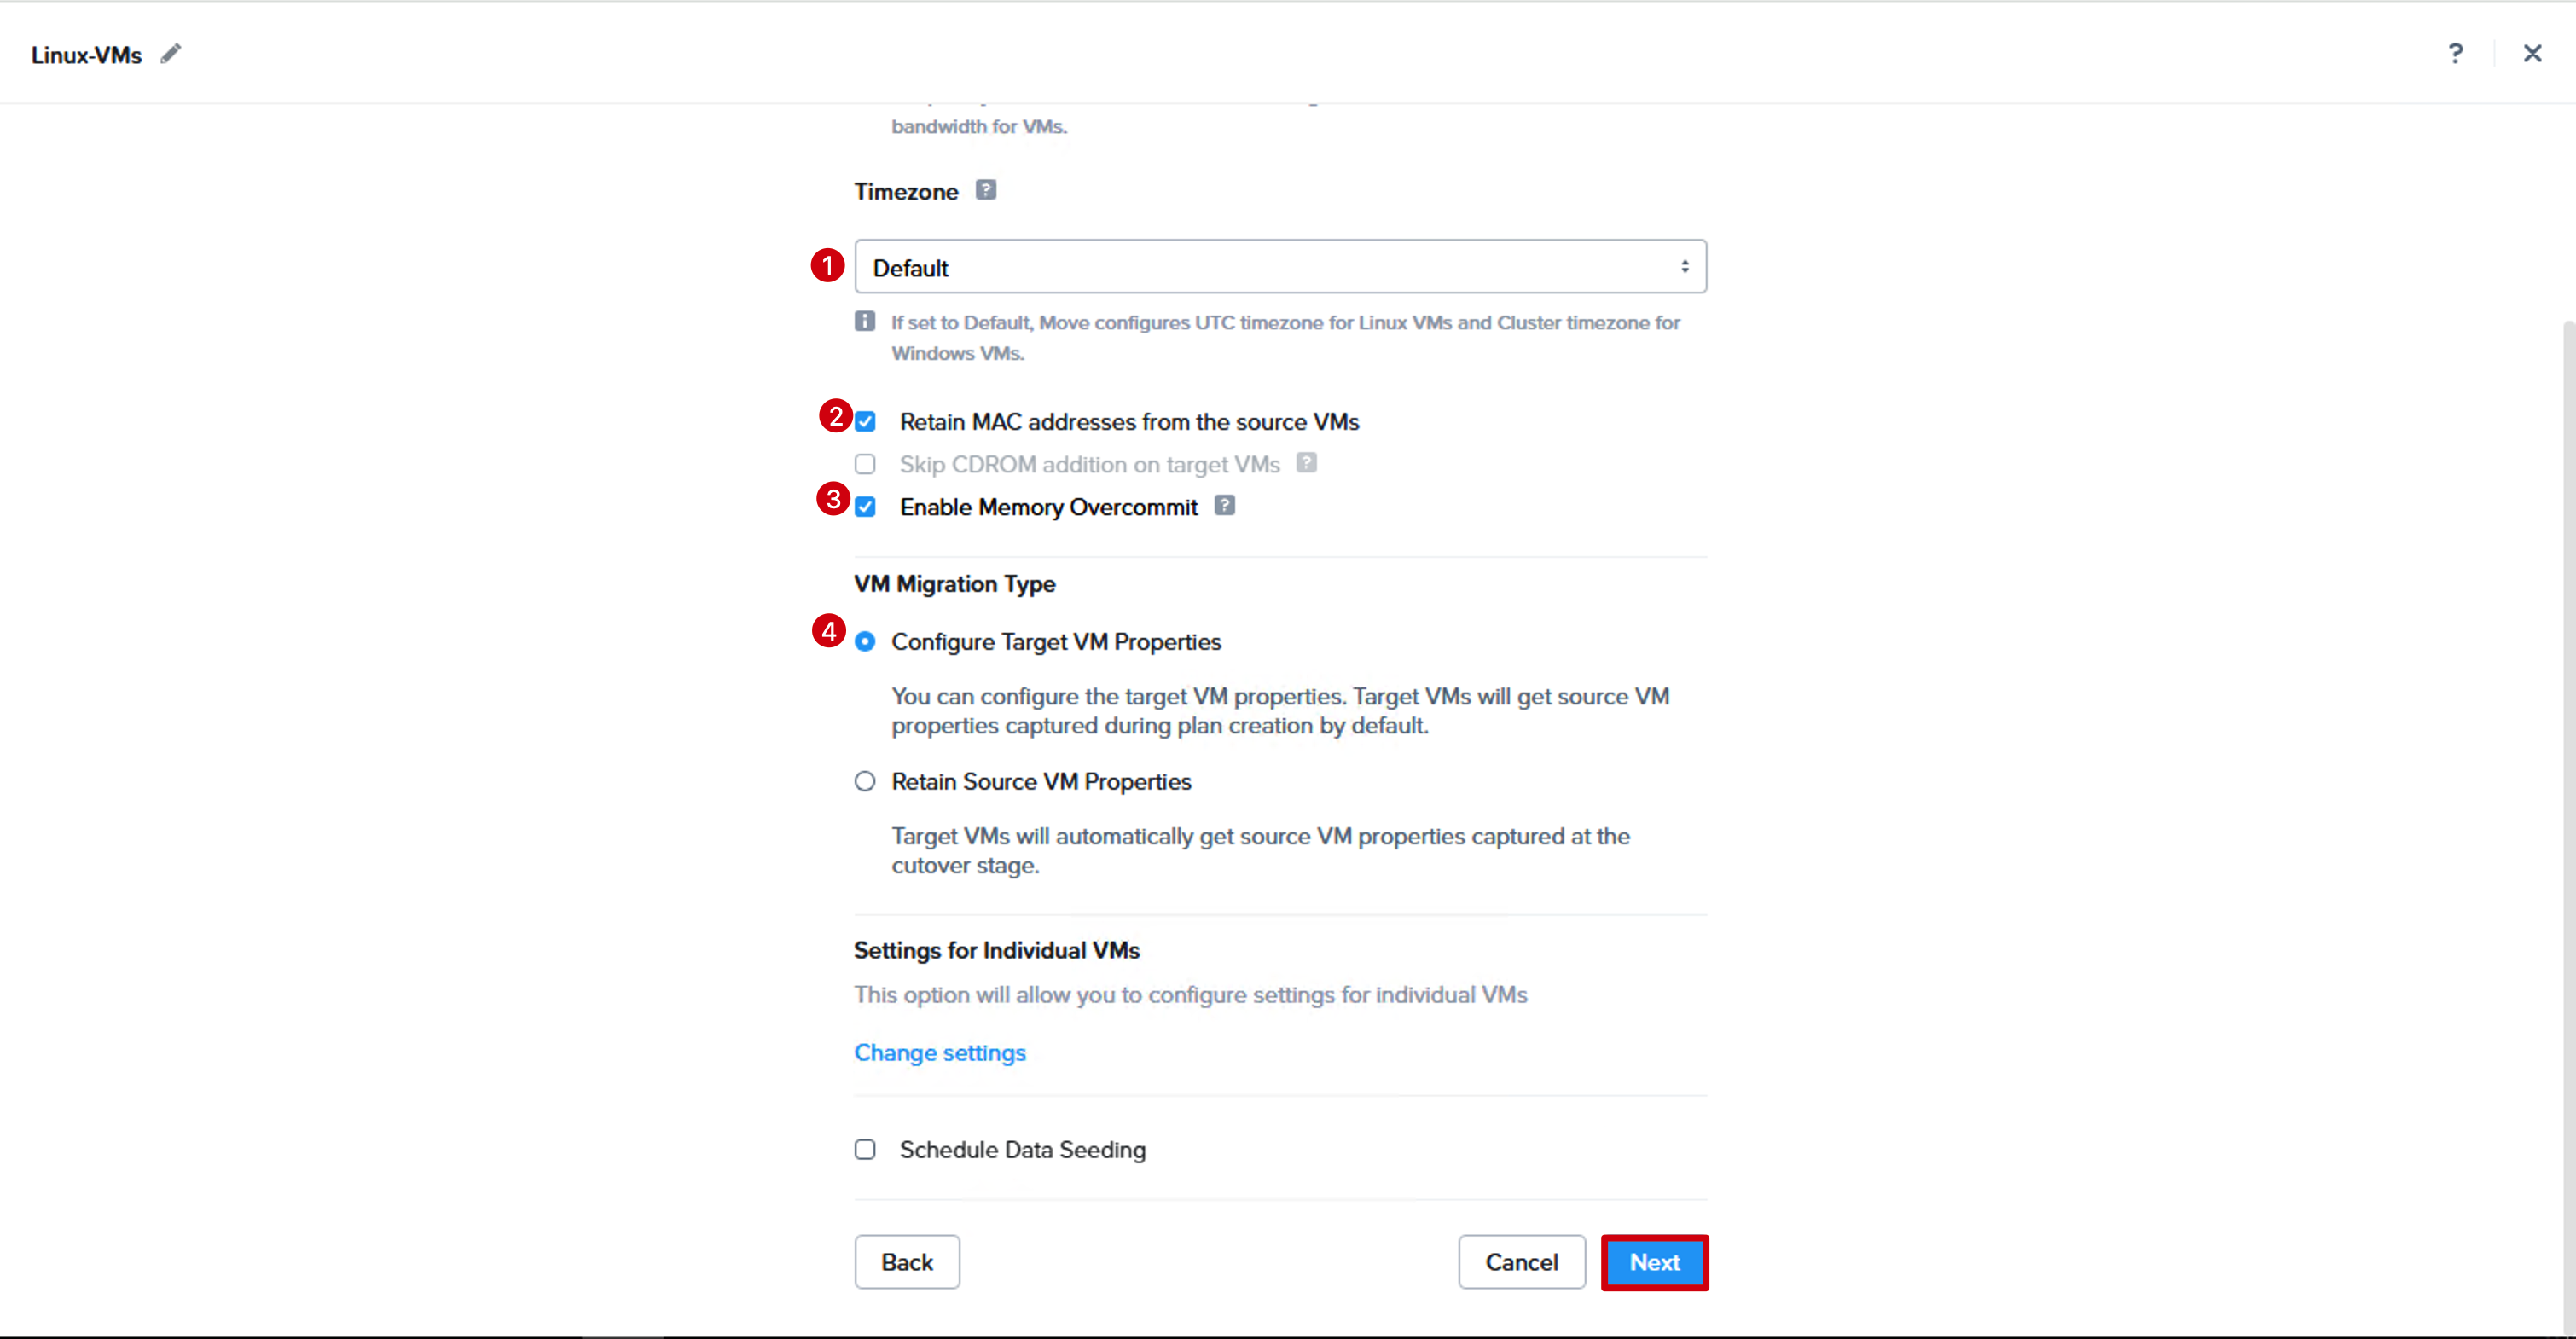Open the Timezone Default dropdown
2576x1339 pixels.
[x=1280, y=266]
